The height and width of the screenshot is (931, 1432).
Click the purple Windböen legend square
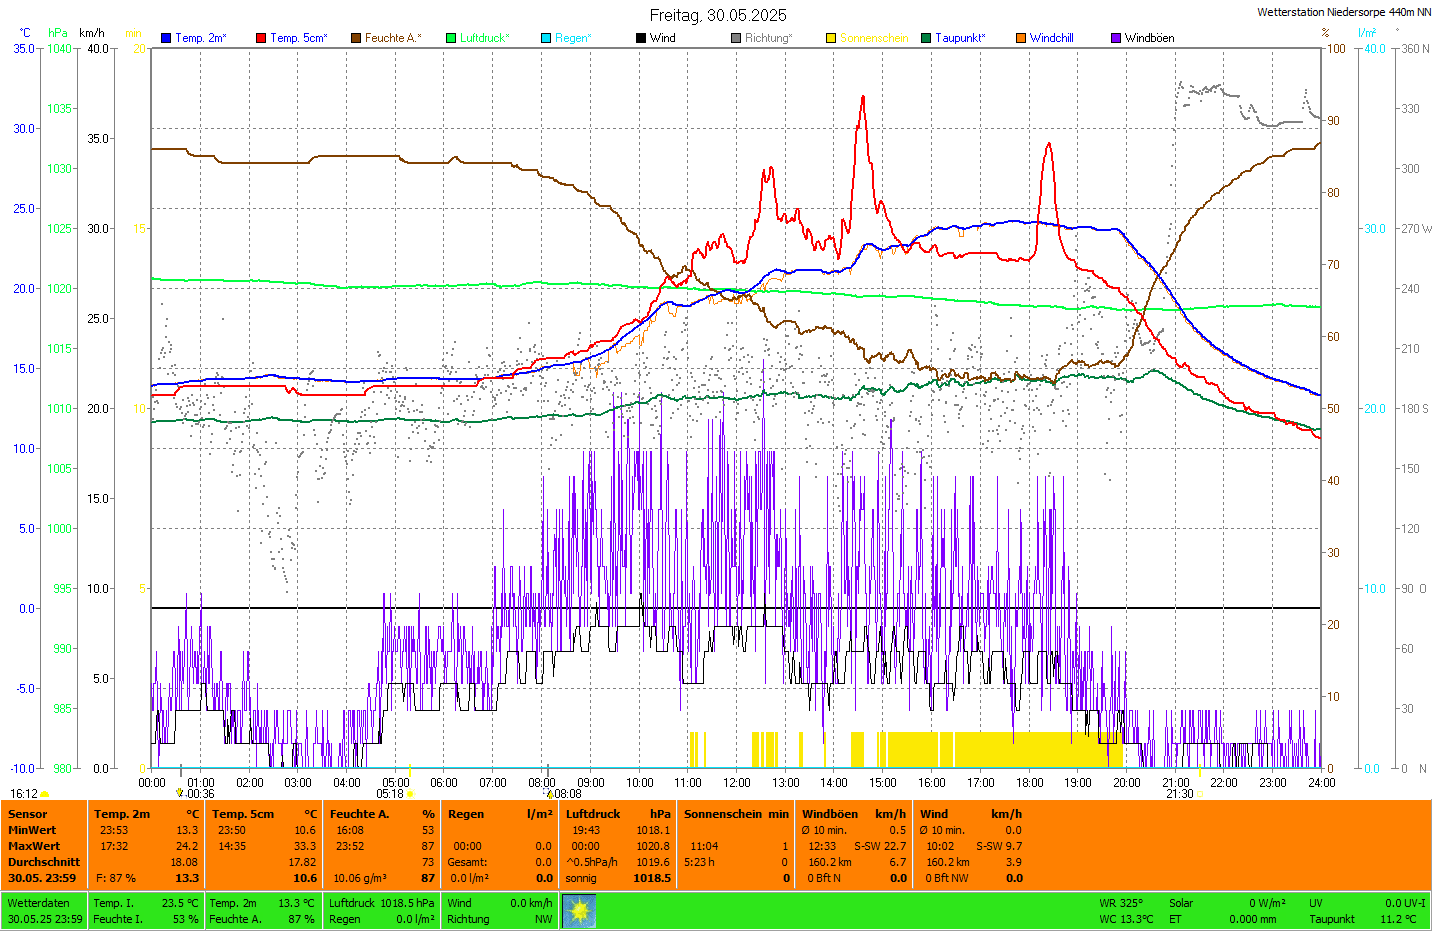point(1116,38)
